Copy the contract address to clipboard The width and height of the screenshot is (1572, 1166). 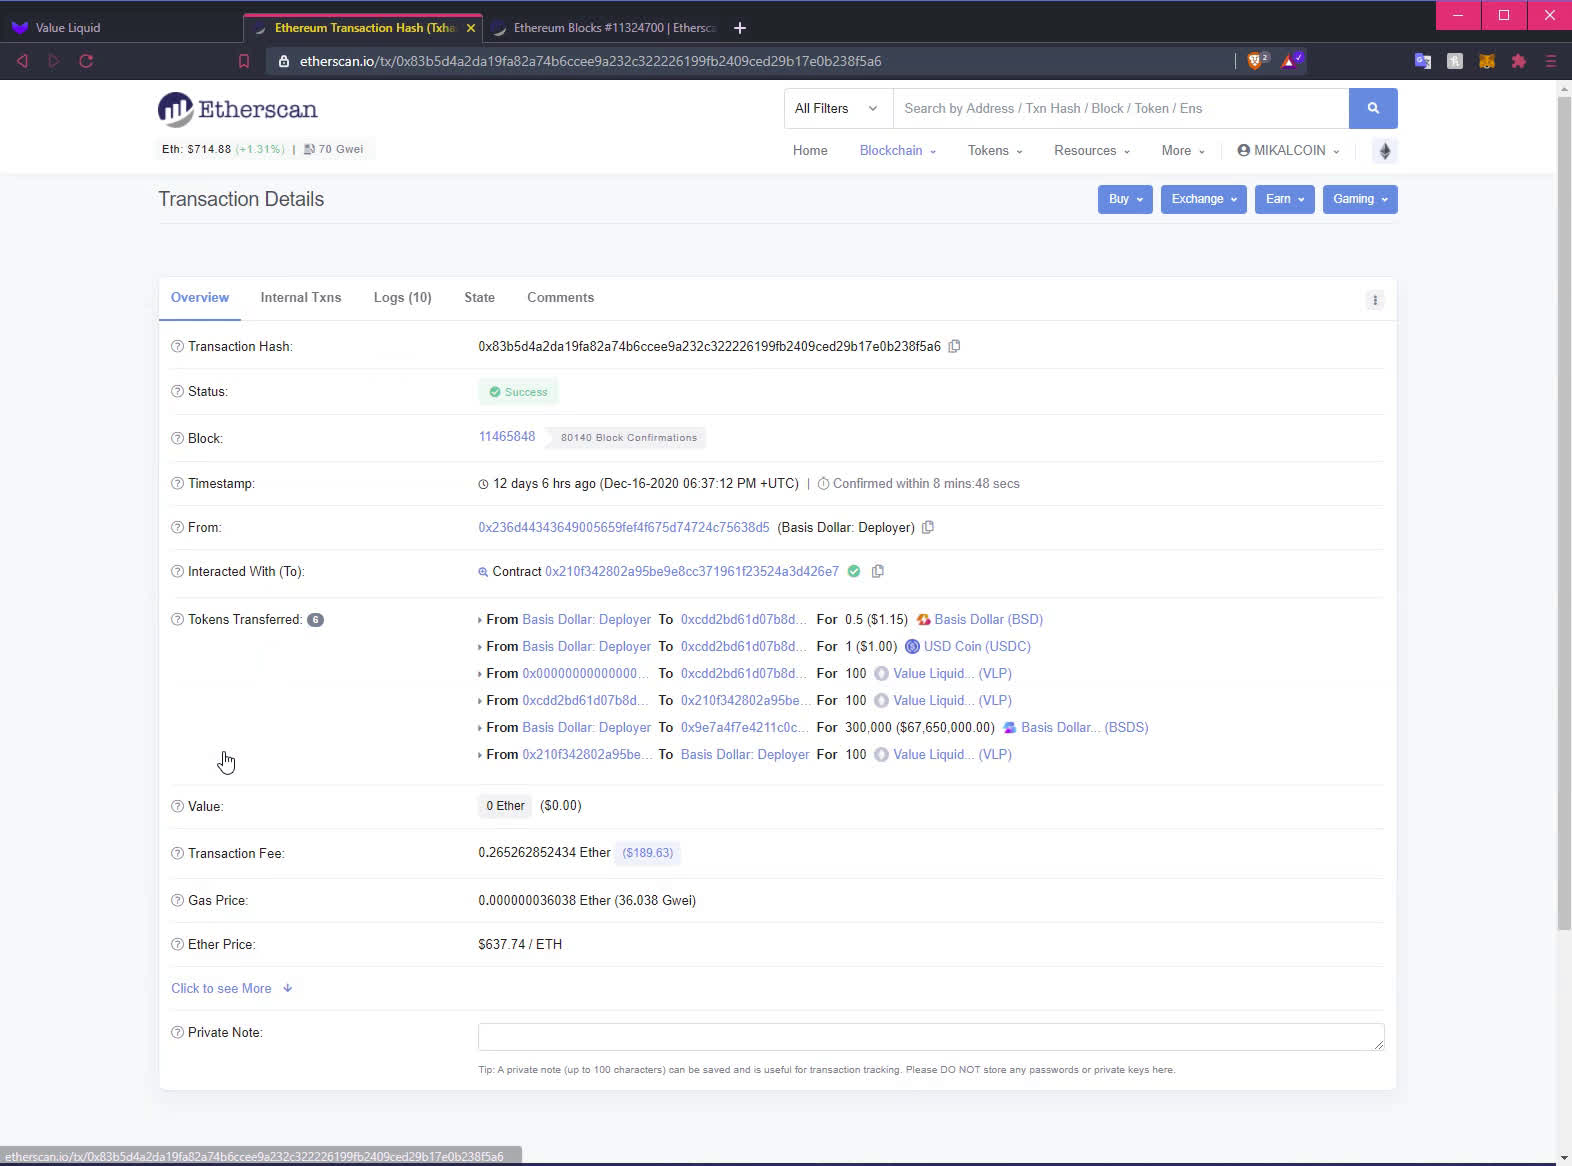coord(878,571)
